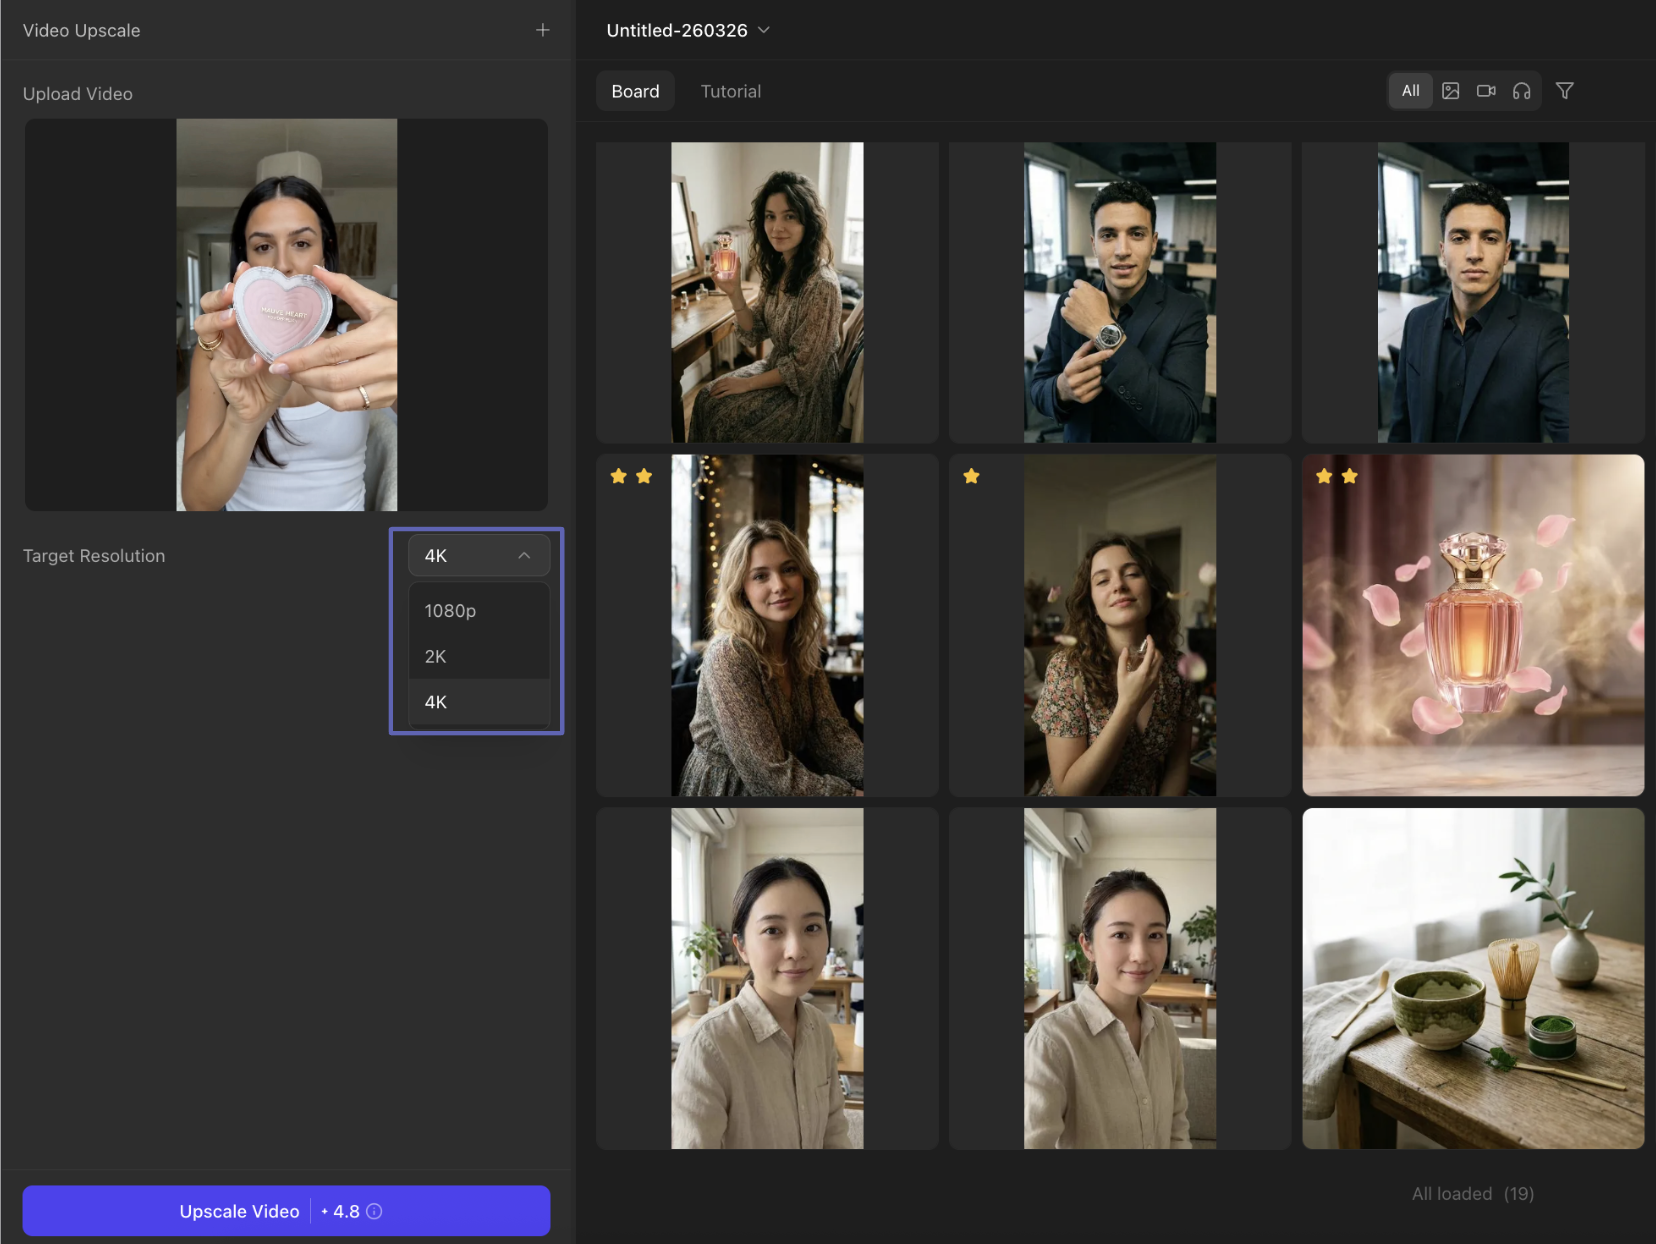Click the info icon beside 4.8 credits

tap(375, 1211)
